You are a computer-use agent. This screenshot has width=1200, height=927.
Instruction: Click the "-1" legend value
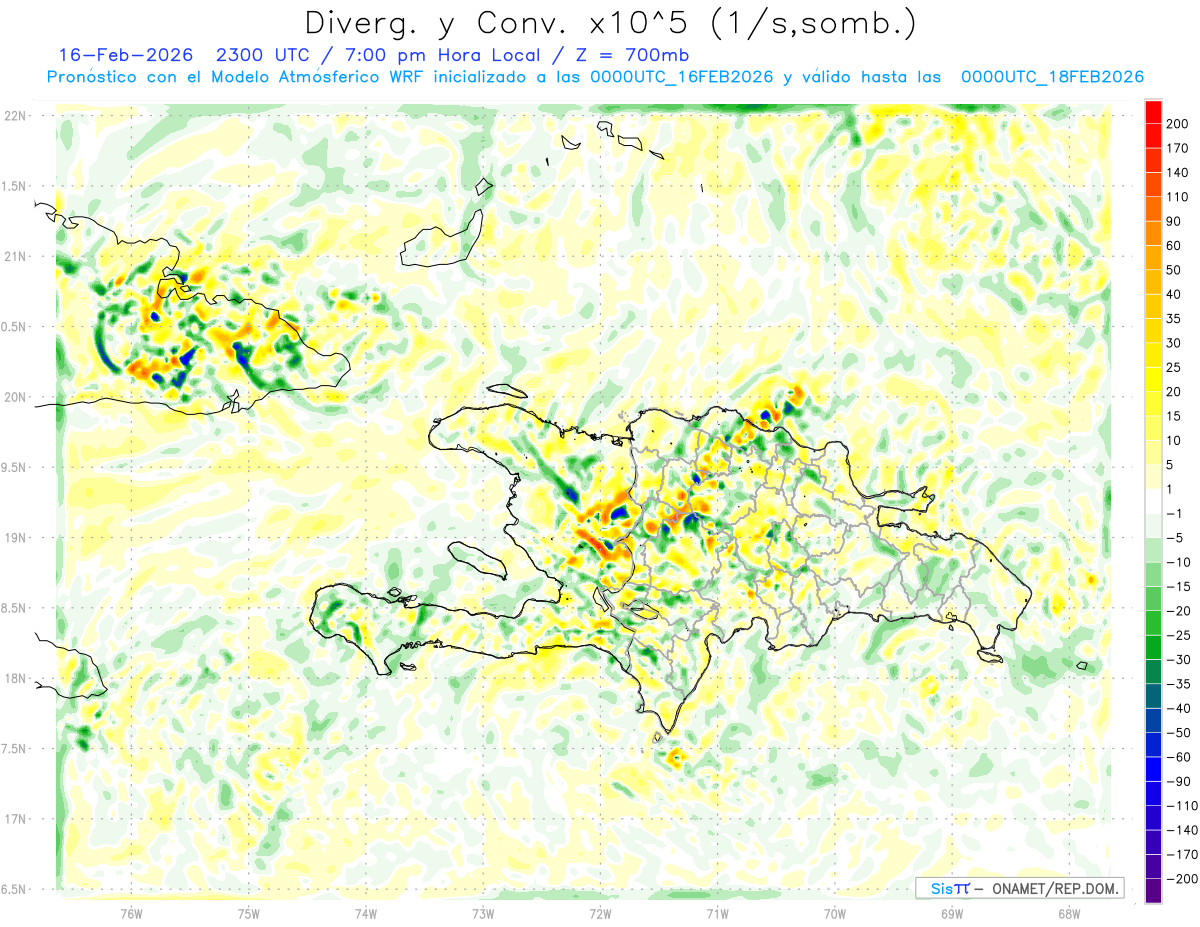[1174, 514]
